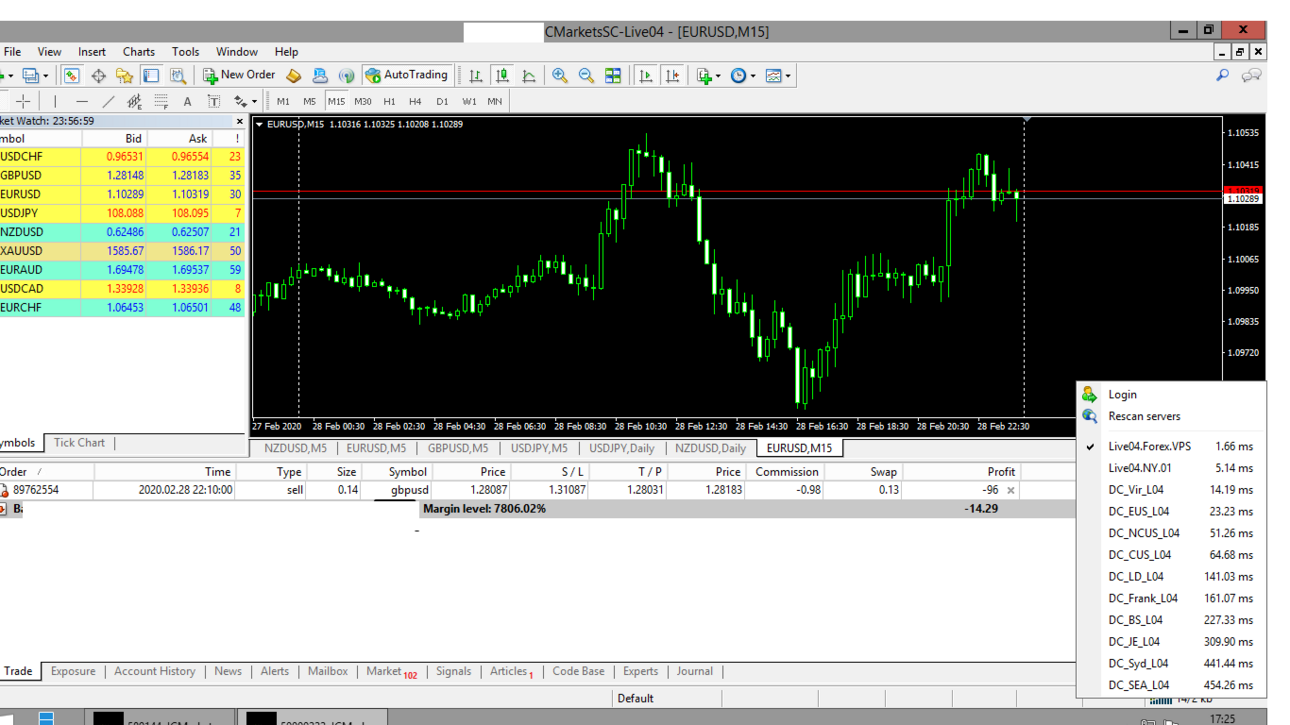
Task: Select the crosshair cursor tool
Action: point(23,101)
